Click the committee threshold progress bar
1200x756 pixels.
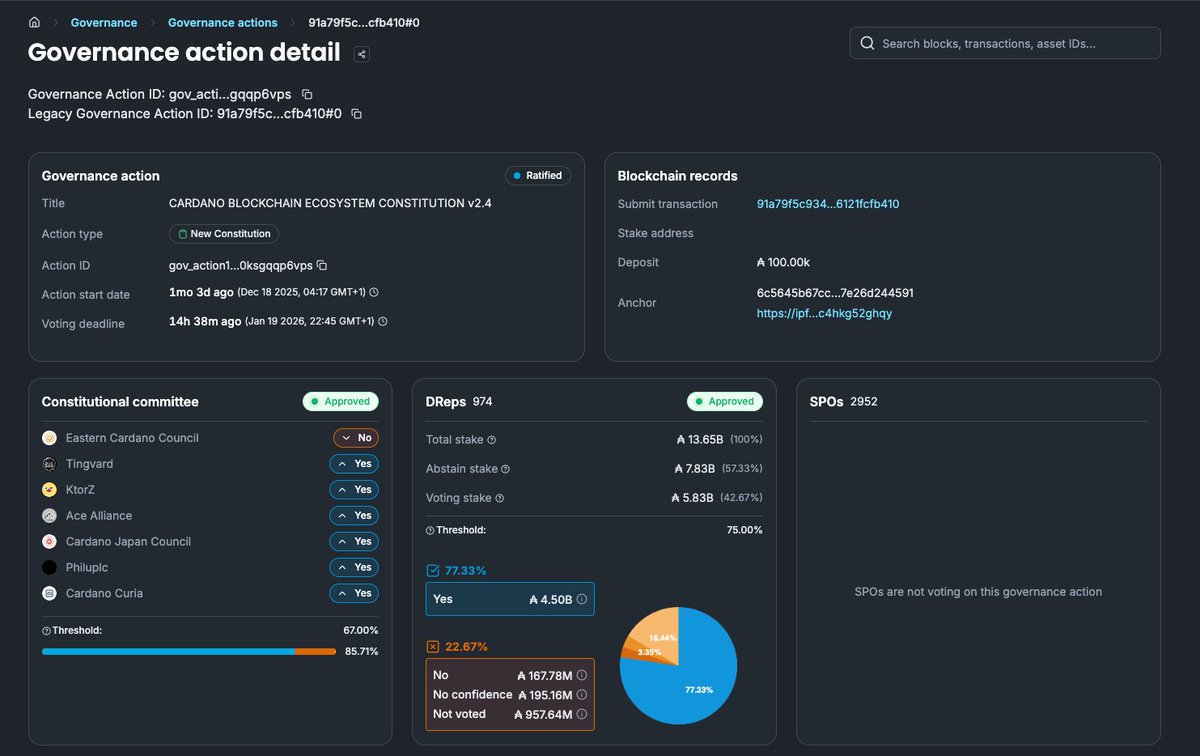(189, 651)
